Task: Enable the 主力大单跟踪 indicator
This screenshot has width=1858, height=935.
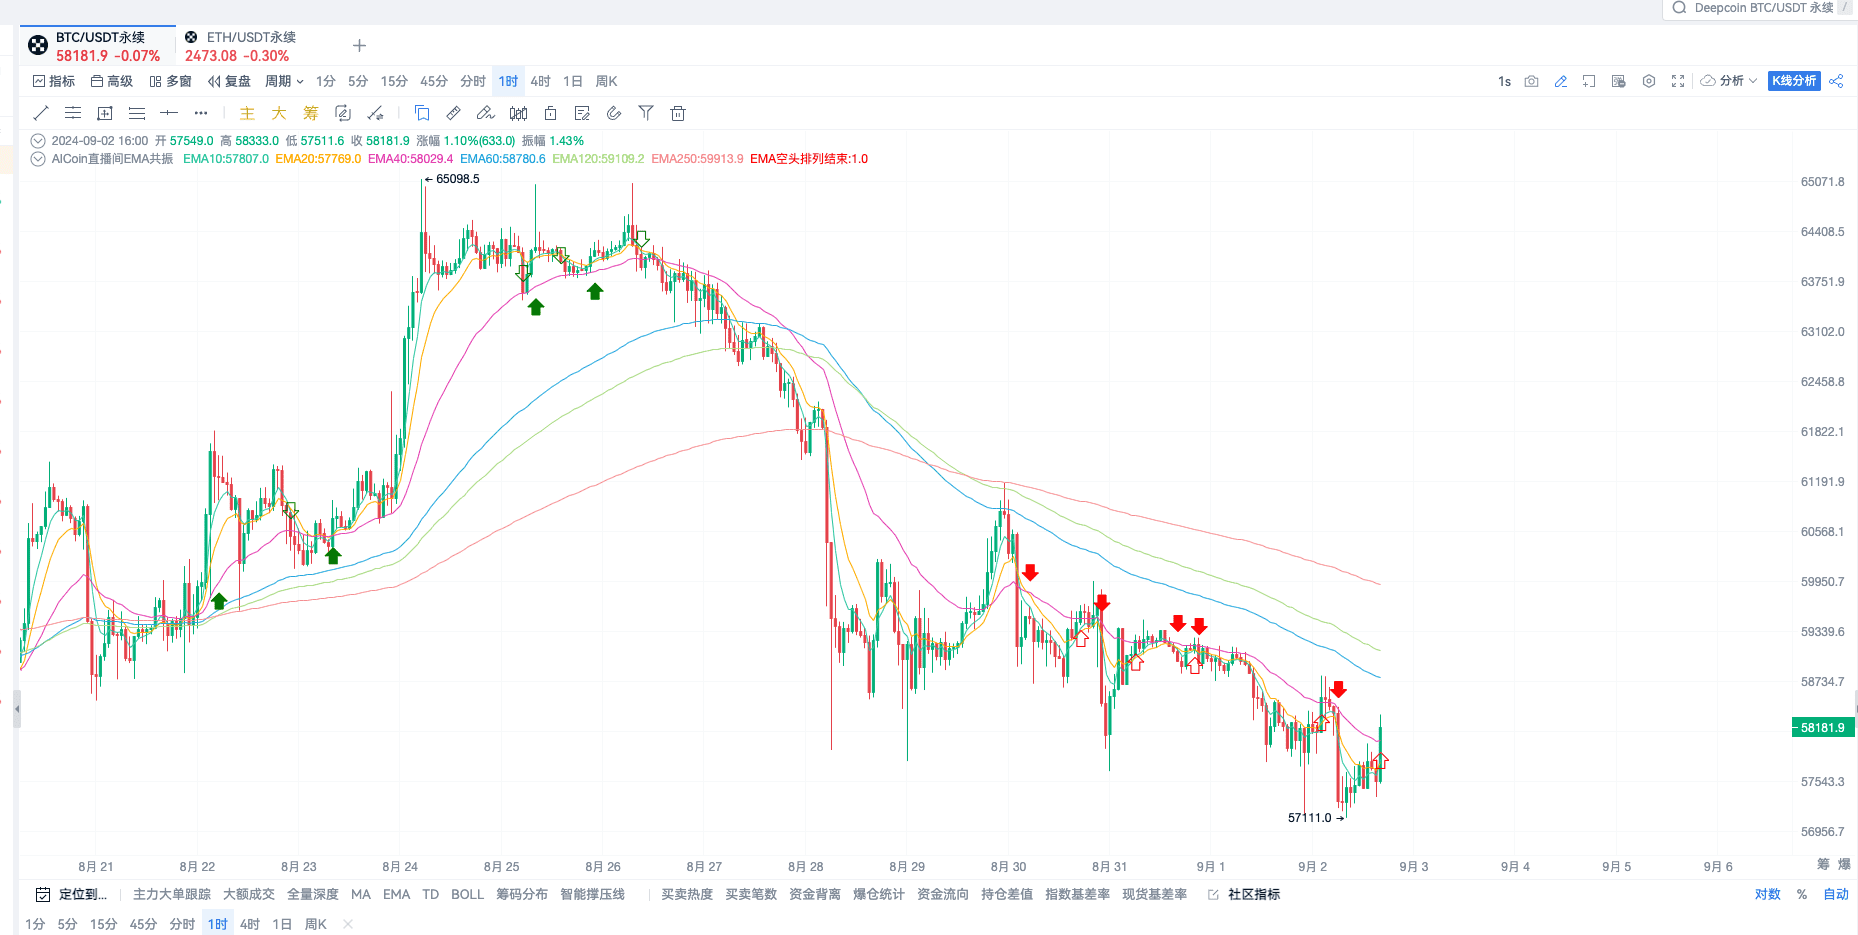Action: (x=172, y=894)
